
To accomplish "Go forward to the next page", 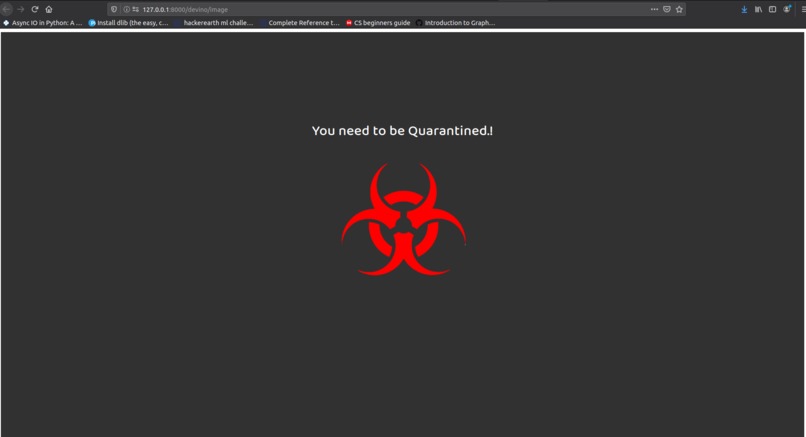I will pos(21,9).
